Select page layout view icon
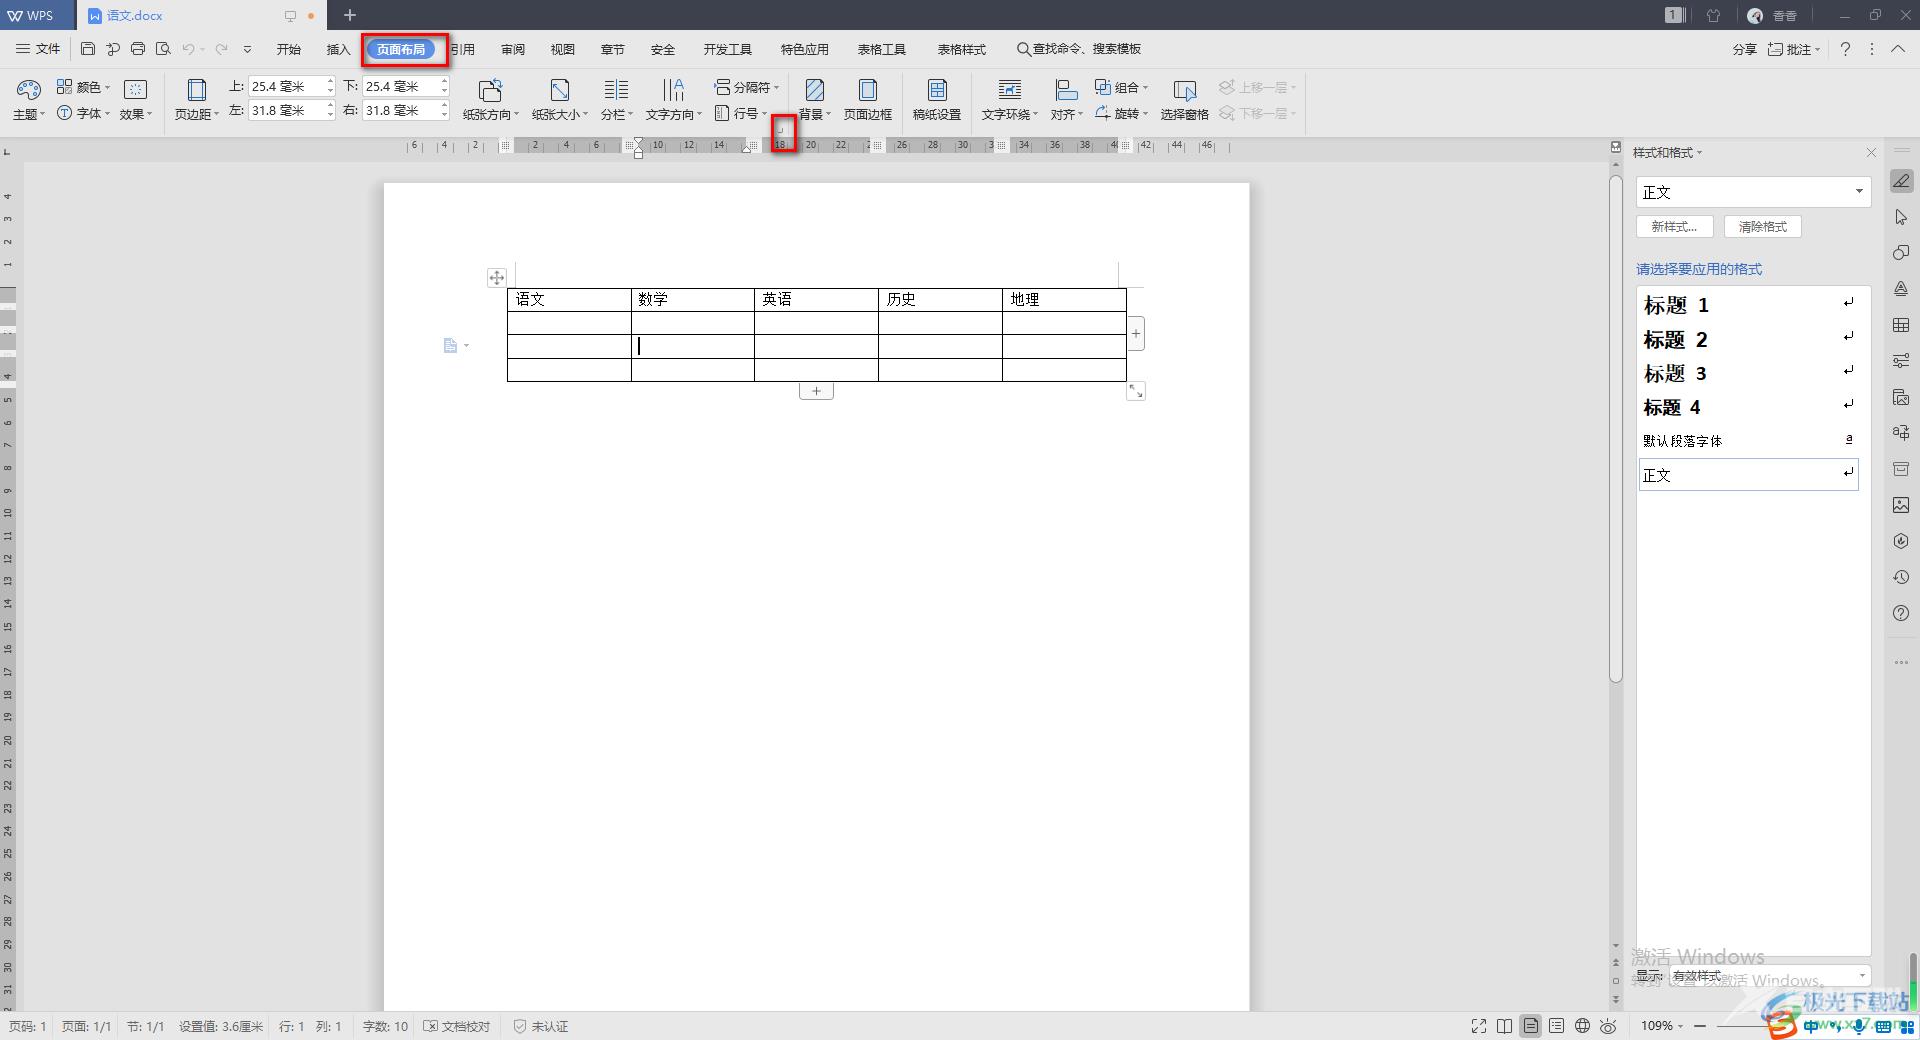This screenshot has width=1920, height=1040. (1530, 1026)
